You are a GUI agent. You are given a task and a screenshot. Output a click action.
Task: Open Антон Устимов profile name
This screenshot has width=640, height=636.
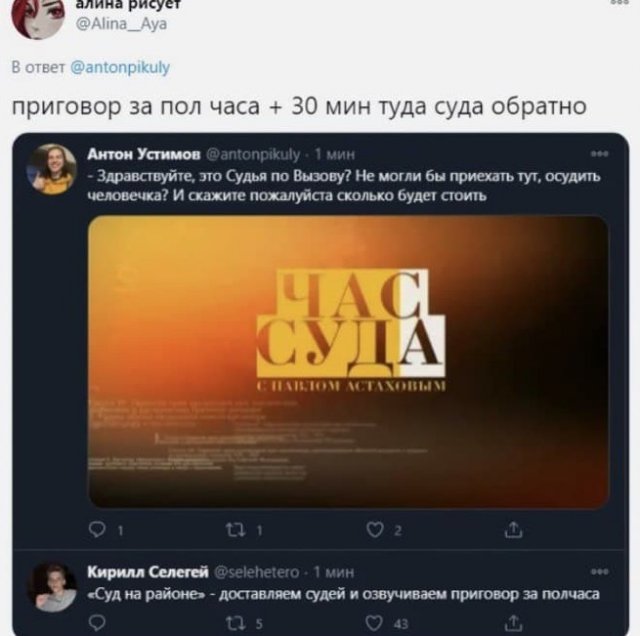(144, 154)
